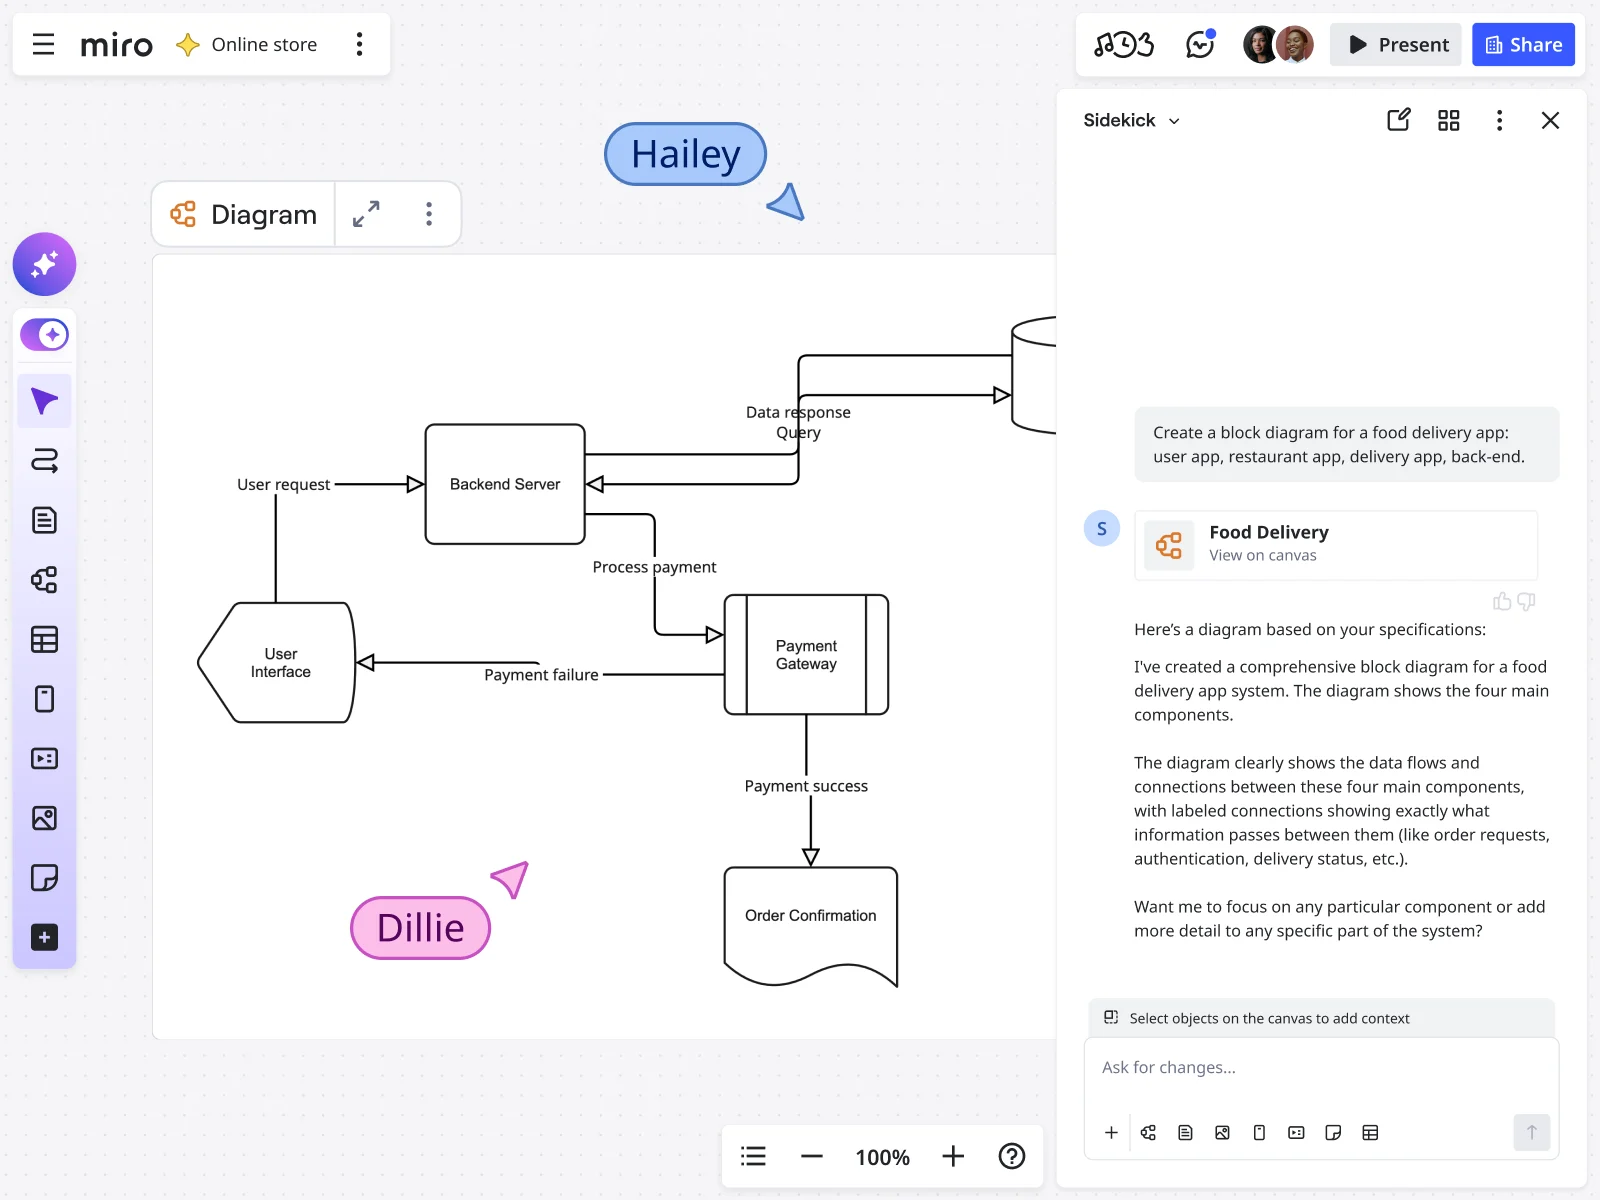
Task: Grab the Sticky note tool
Action: tap(44, 878)
